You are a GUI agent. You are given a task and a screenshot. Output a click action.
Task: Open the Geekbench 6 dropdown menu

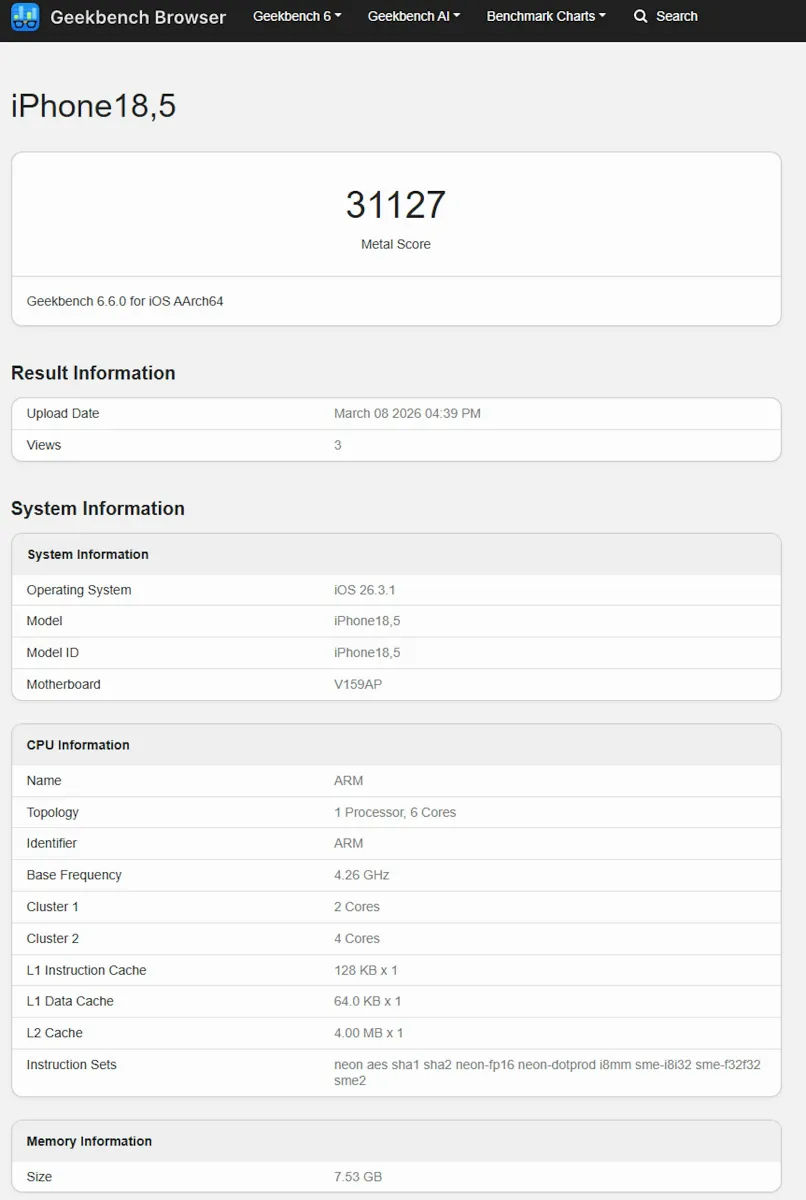(296, 16)
